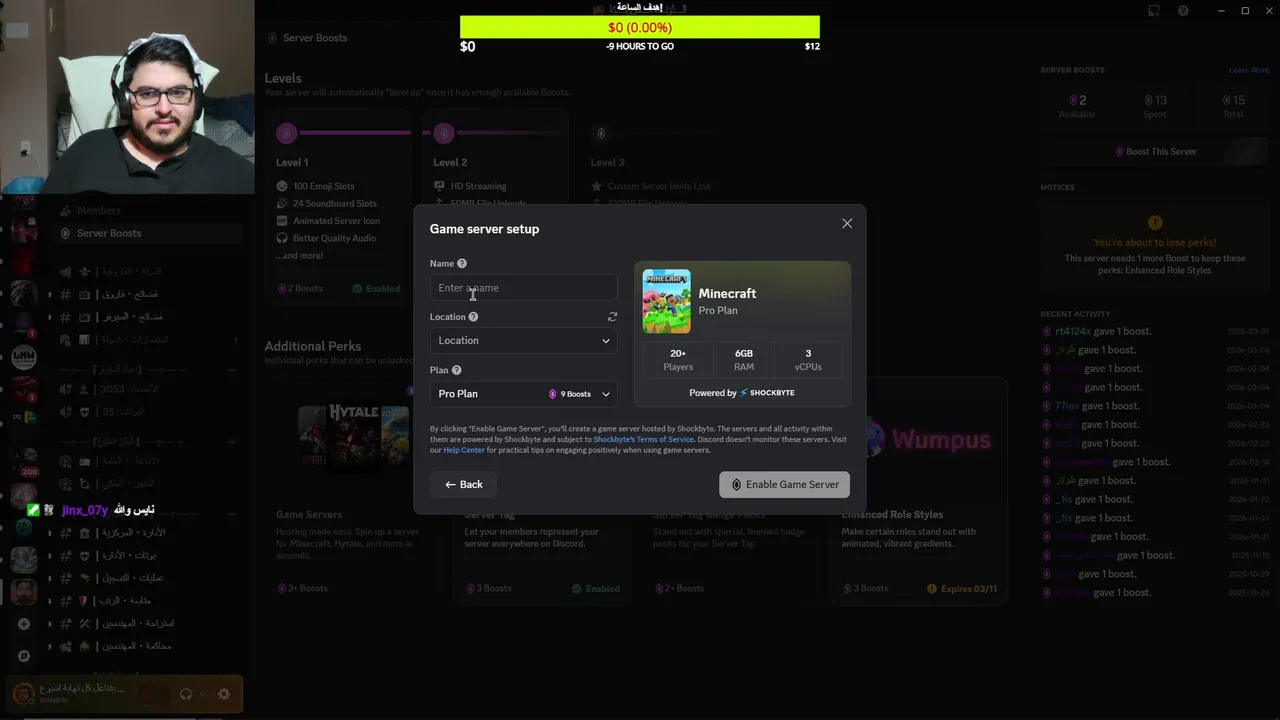
Task: Toggle deafen headphones icon
Action: (186, 694)
